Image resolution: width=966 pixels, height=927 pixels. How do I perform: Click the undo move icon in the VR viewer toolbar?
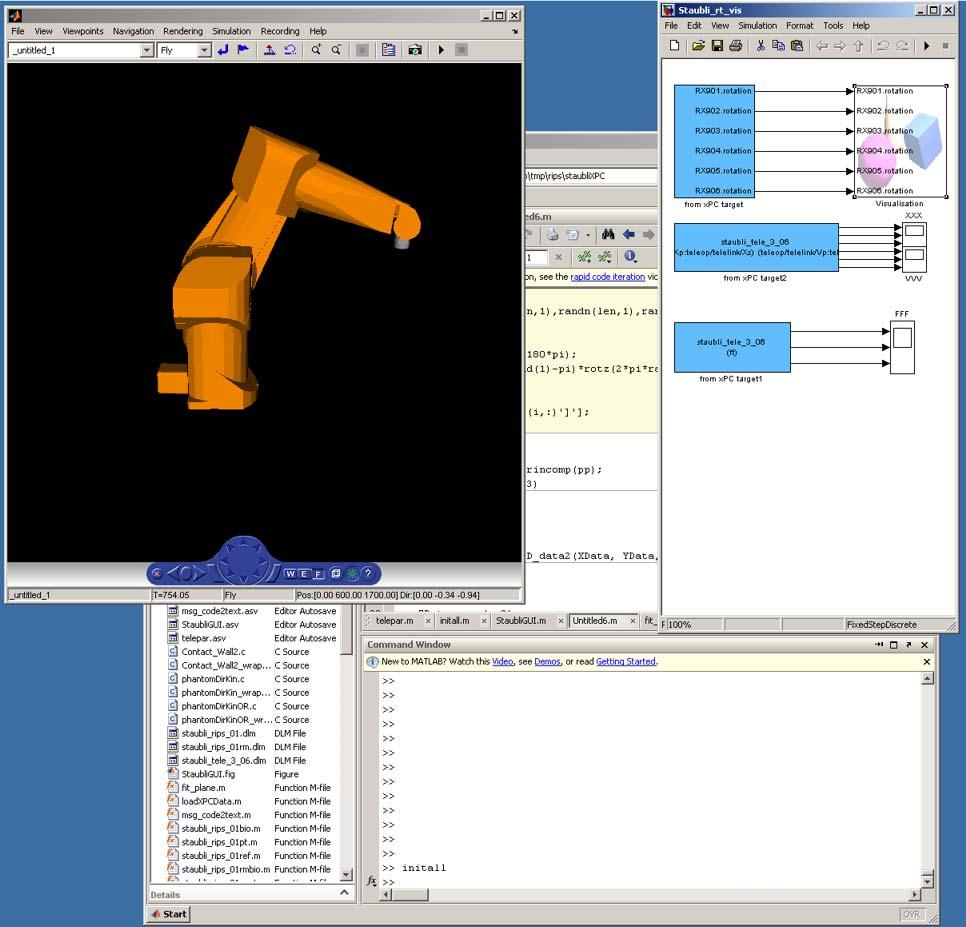(290, 50)
